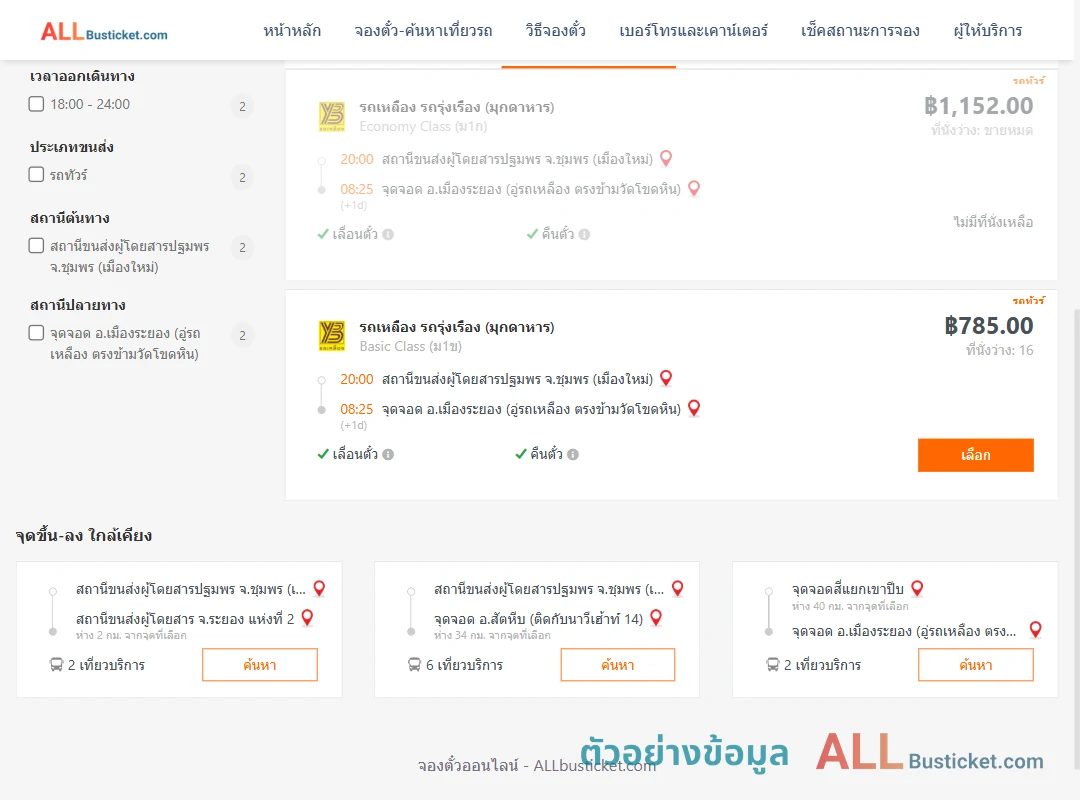The height and width of the screenshot is (800, 1080).
Task: Click the ห่าง 40 กม. จากจุดที่เลือก text
Action: pyautogui.click(x=850, y=606)
